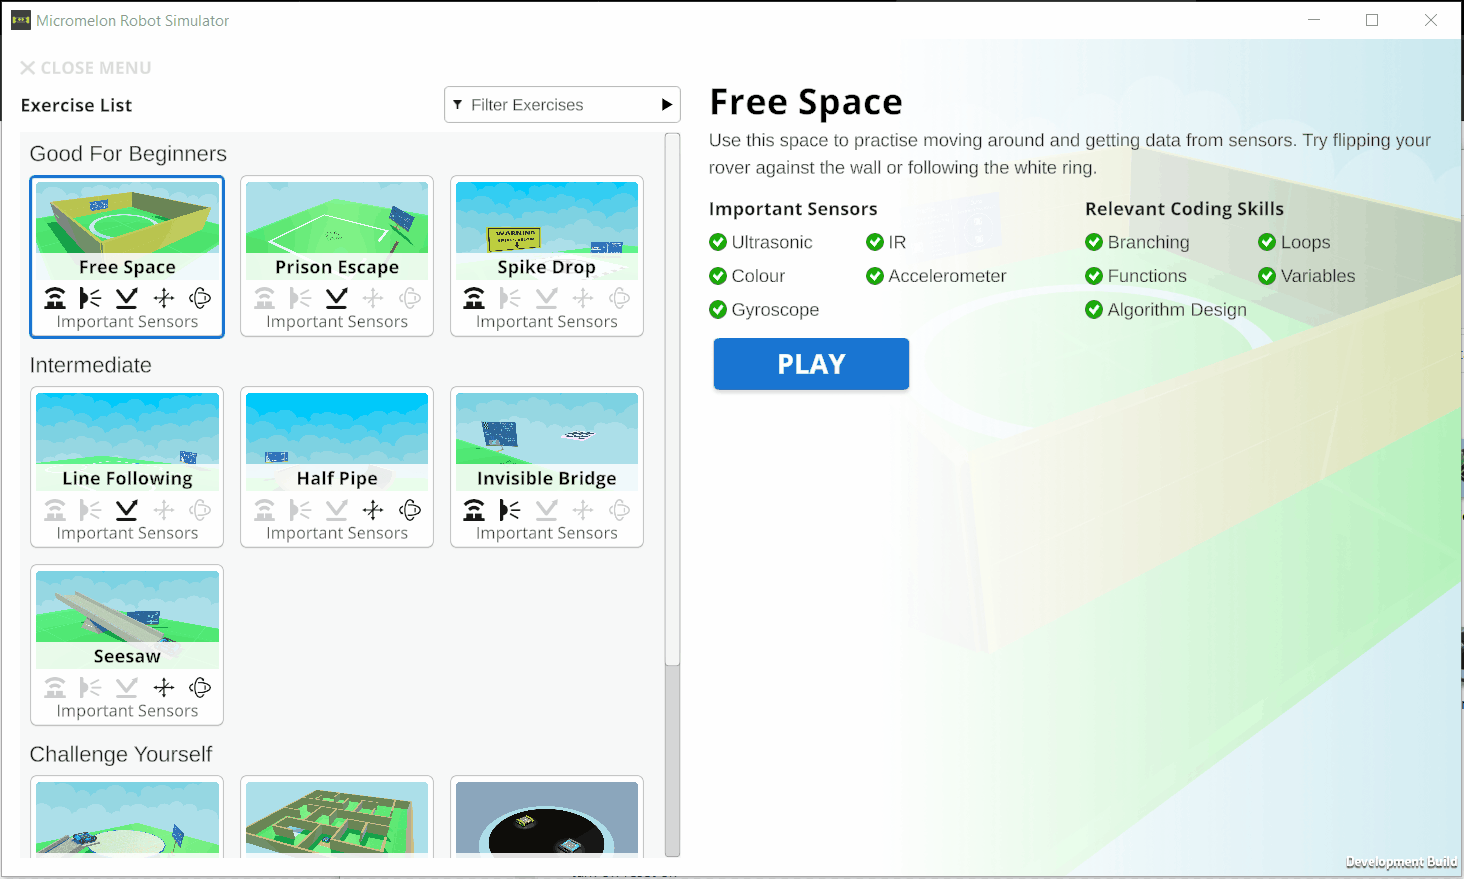Click the accelerometer icon on Half Pipe card
The width and height of the screenshot is (1464, 879).
tap(373, 510)
